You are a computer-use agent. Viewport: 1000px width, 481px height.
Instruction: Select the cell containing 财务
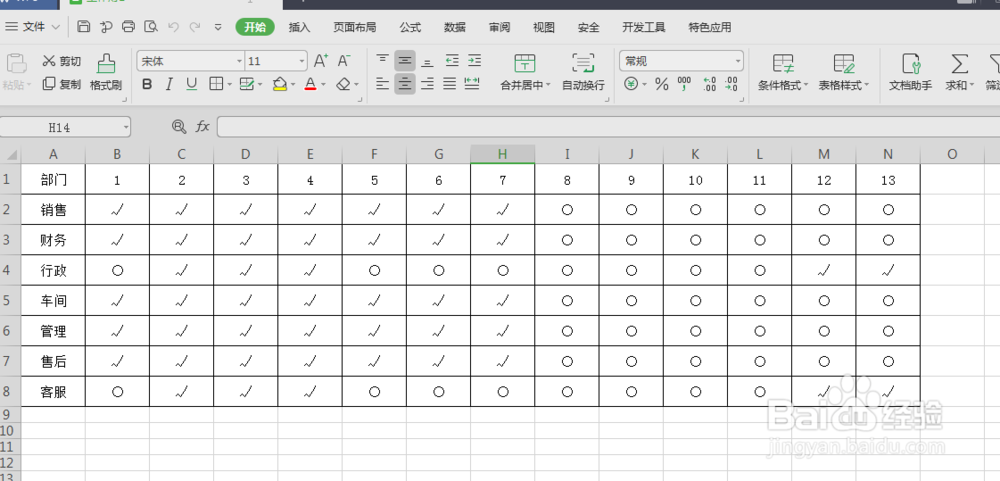pyautogui.click(x=54, y=240)
